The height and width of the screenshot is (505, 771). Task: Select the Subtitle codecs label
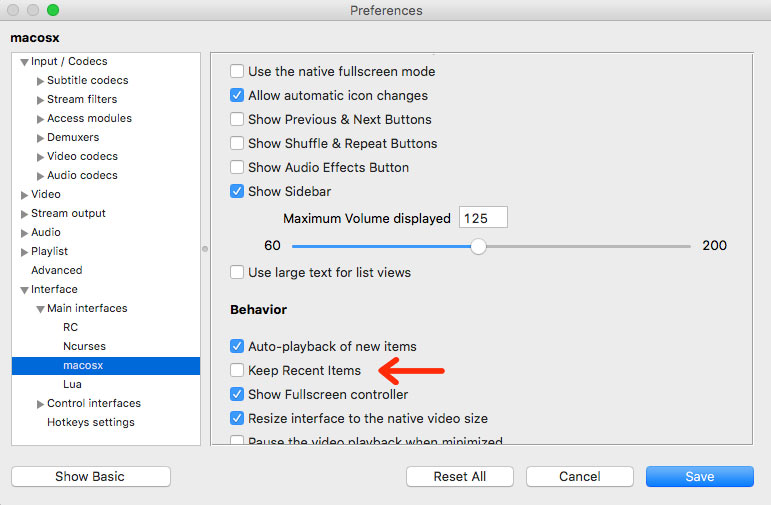pyautogui.click(x=88, y=80)
